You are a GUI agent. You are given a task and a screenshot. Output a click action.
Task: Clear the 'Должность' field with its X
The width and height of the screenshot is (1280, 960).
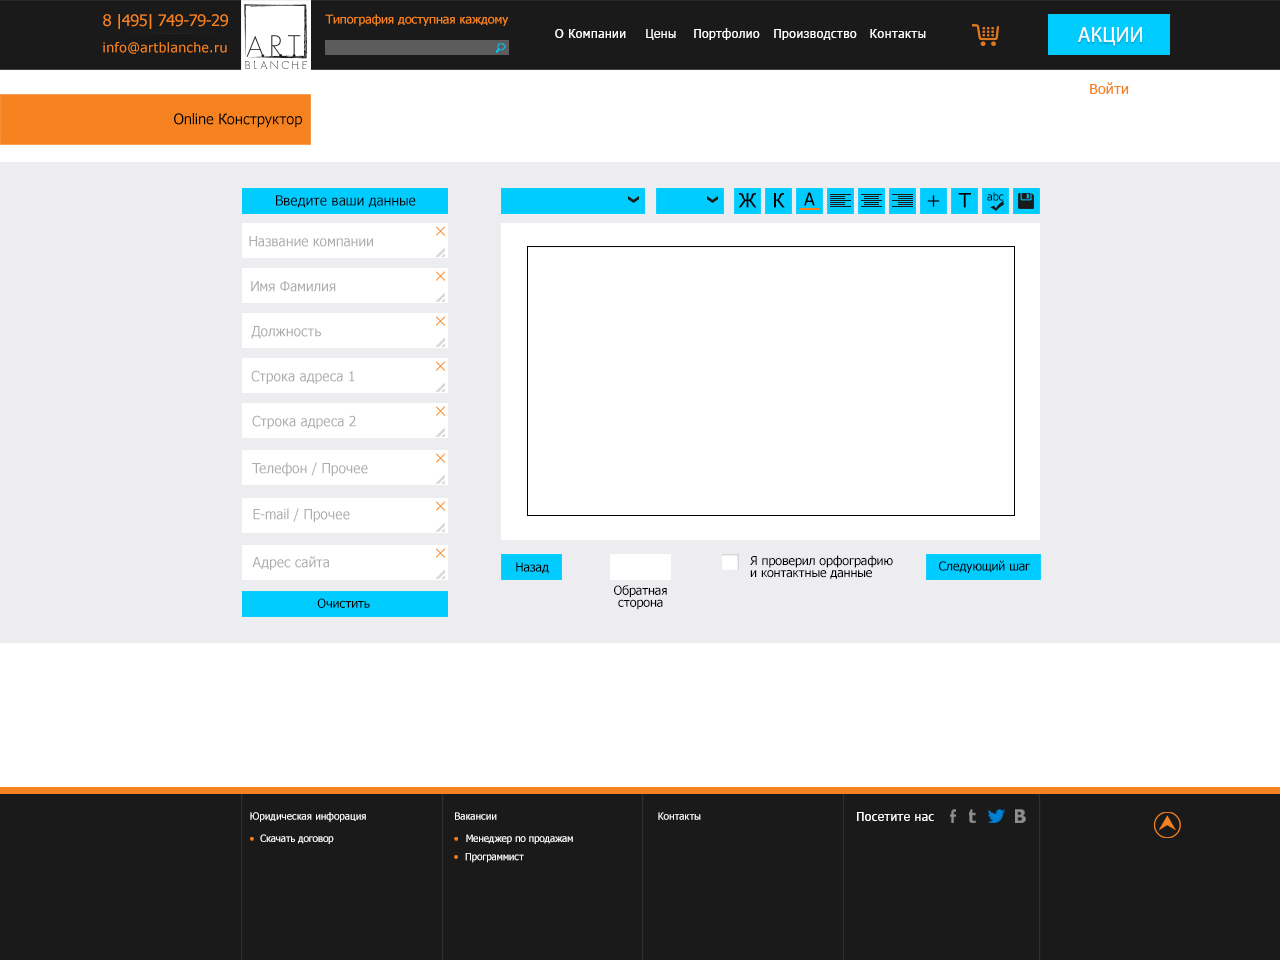pyautogui.click(x=440, y=321)
